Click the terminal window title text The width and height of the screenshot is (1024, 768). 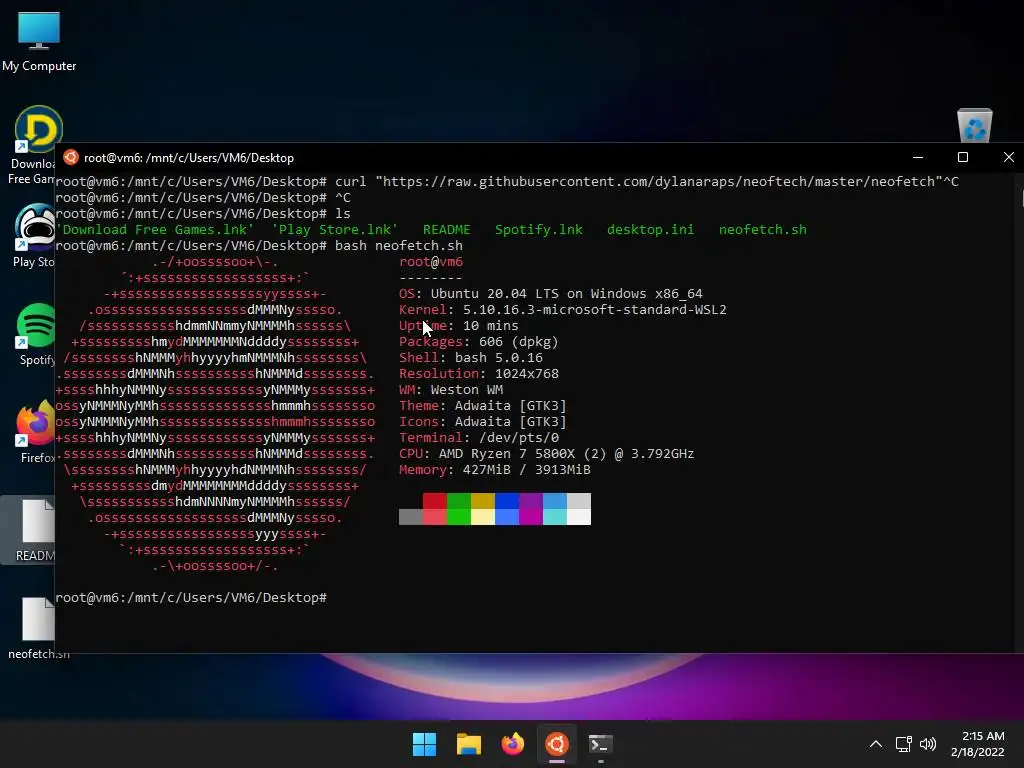coord(189,158)
